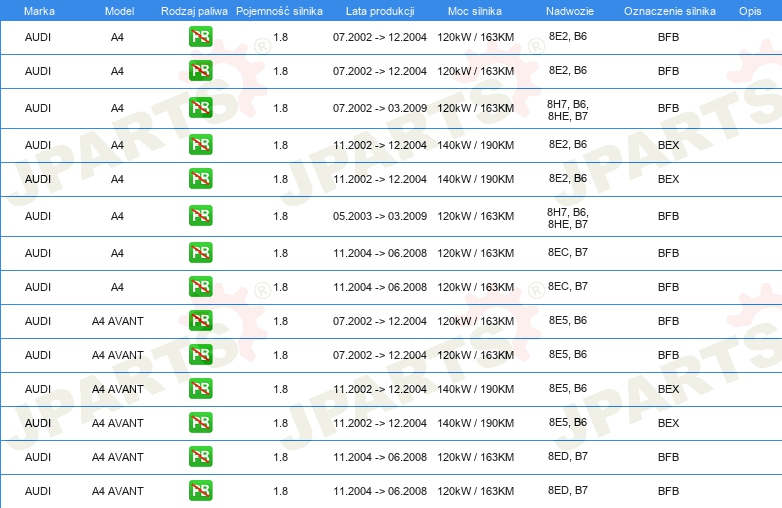Select fuel icon in first 140kW / 190KM row
Screen dimensions: 782x508
[200, 145]
